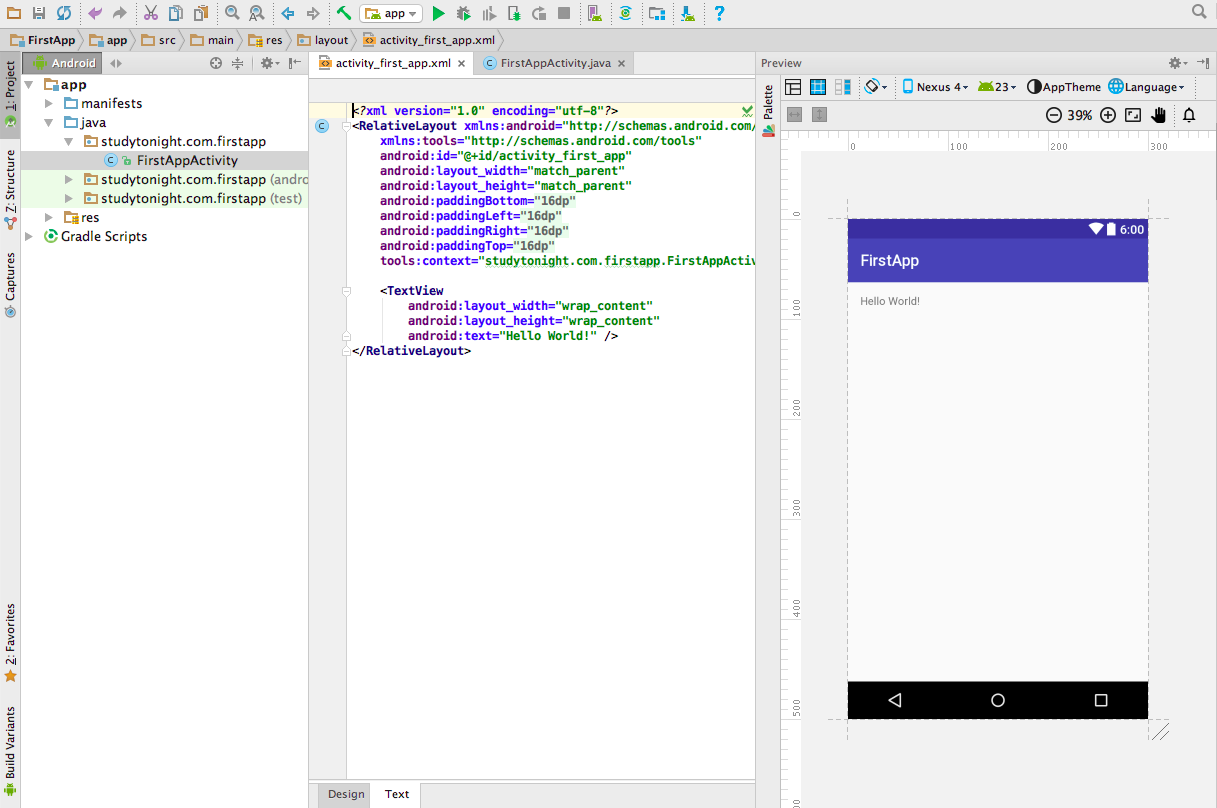Screen dimensions: 1217x808
Task: Open the Captures side tool window
Action: click(10, 285)
